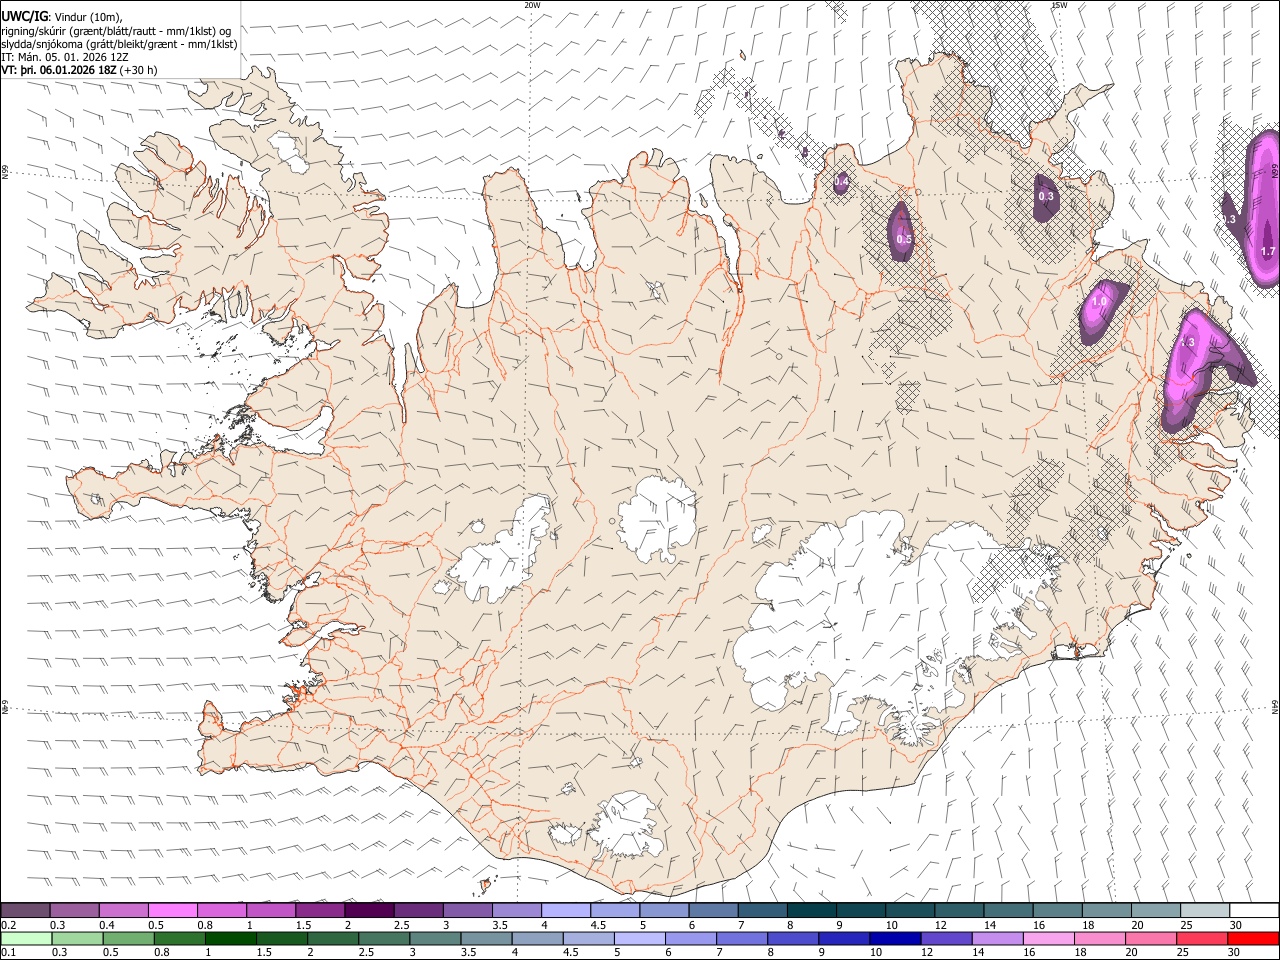Screen dimensions: 1280x960
Task: Click the 1.3 snowfall value in East Iceland
Action: 1188,342
